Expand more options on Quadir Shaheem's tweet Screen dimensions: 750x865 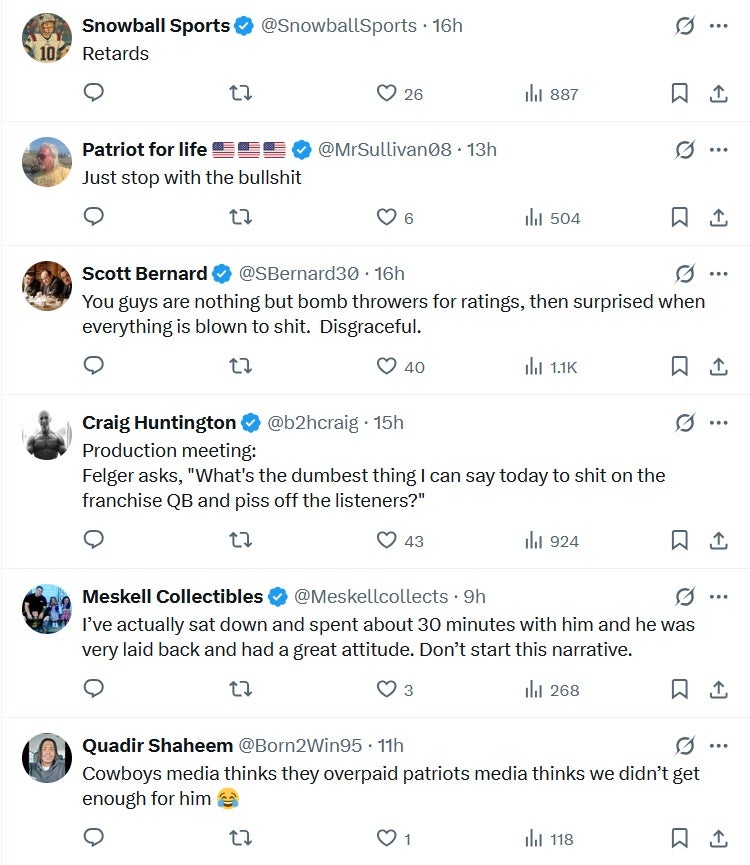(x=718, y=745)
